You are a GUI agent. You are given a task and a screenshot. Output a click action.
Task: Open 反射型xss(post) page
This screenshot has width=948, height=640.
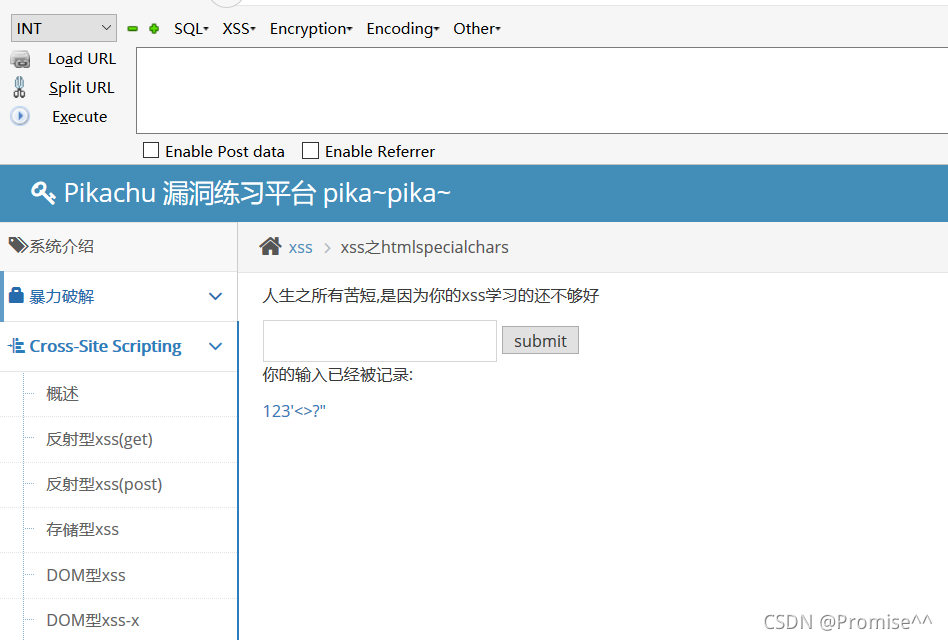point(104,485)
